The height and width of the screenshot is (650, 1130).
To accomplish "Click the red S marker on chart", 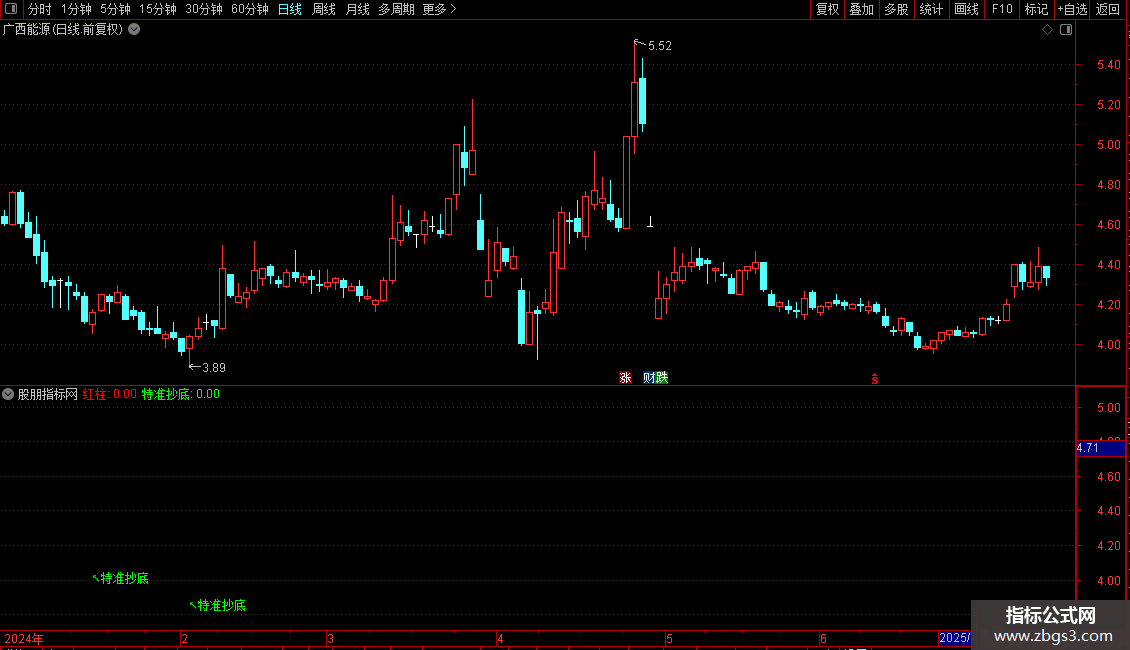I will pos(874,379).
